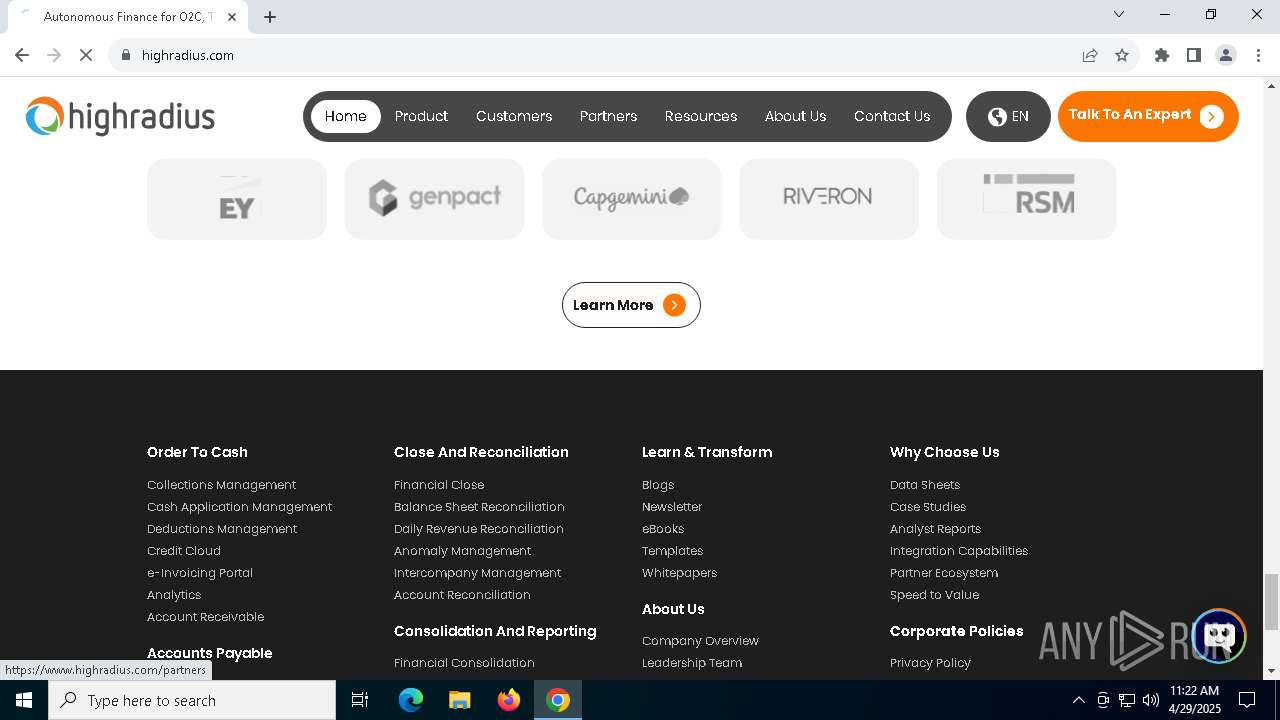Select Home in navigation menu

pos(346,116)
